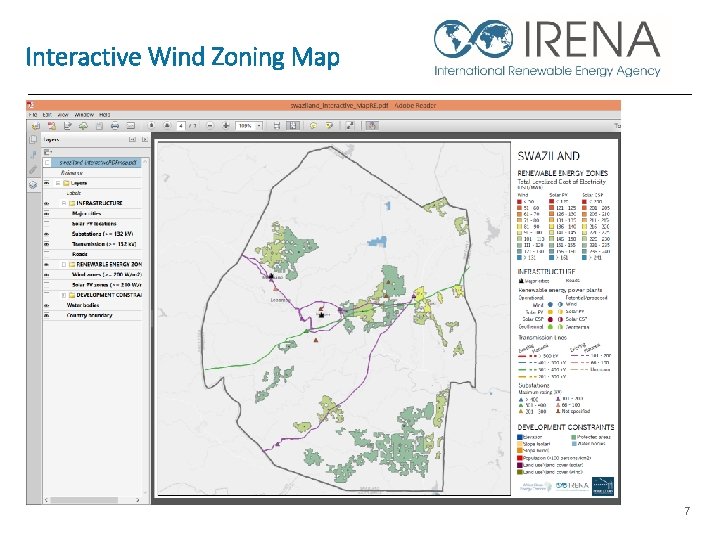The width and height of the screenshot is (720, 540).
Task: Click the Layers panel title
Action: point(51,140)
